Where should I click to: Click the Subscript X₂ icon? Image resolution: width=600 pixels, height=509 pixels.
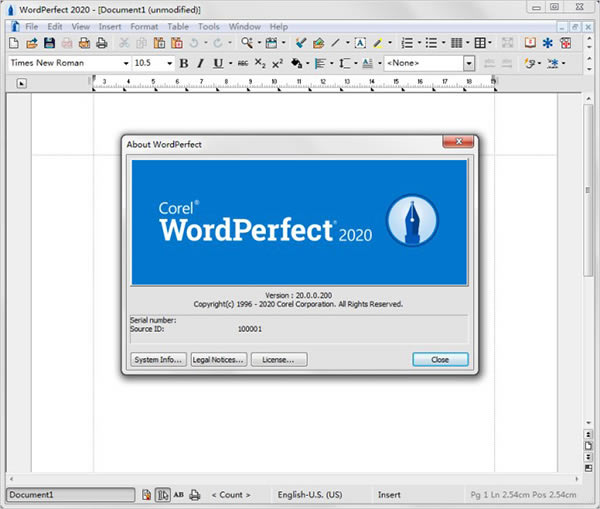tap(260, 63)
